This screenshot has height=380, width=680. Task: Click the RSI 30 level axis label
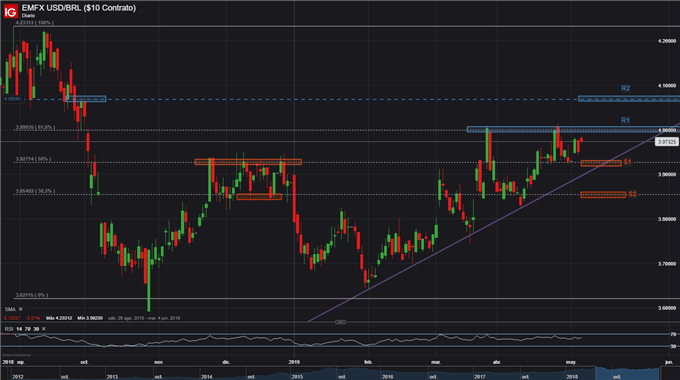(x=673, y=346)
